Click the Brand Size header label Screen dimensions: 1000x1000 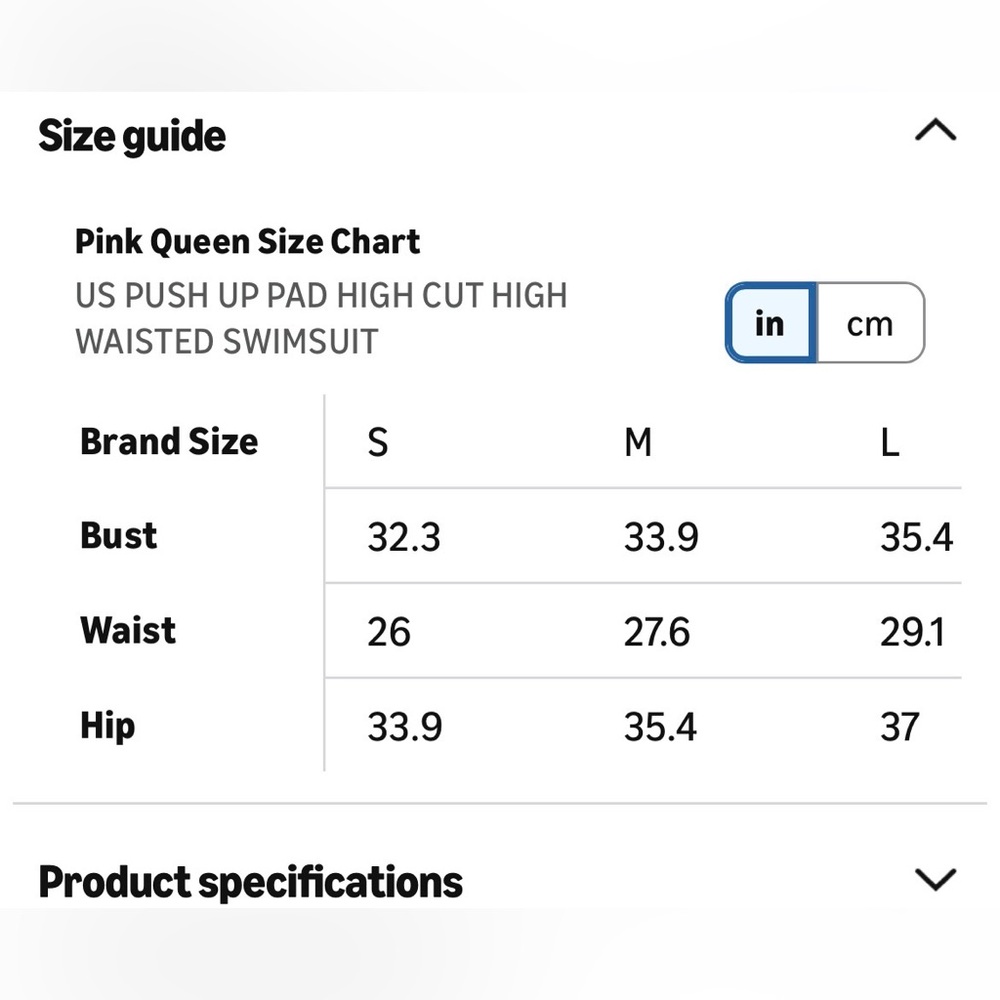coord(169,442)
